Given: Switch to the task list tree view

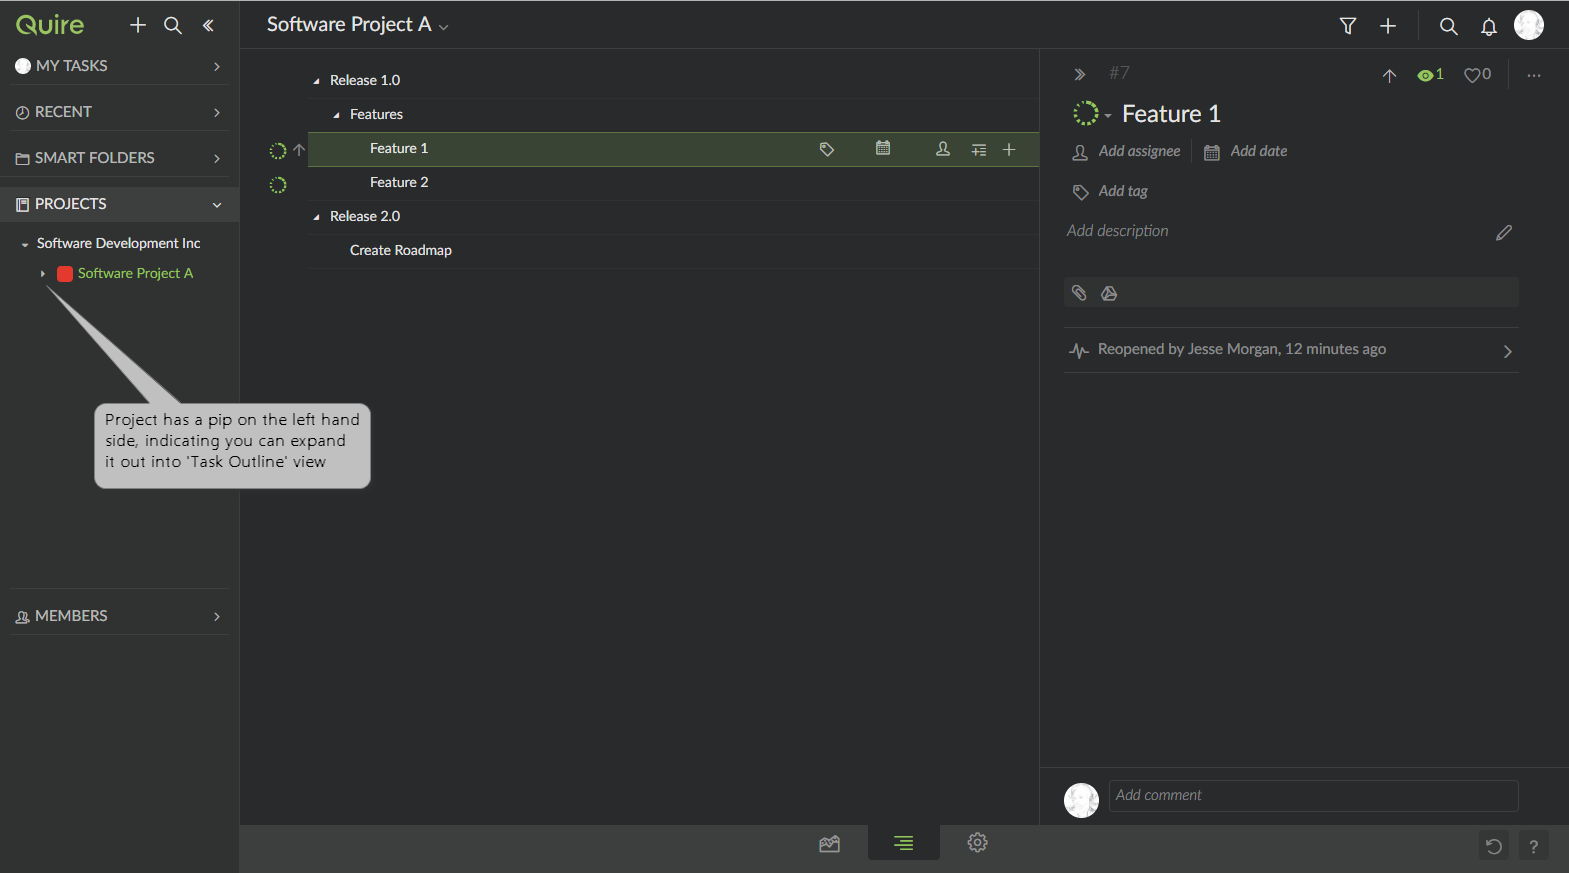Looking at the screenshot, I should [x=904, y=843].
